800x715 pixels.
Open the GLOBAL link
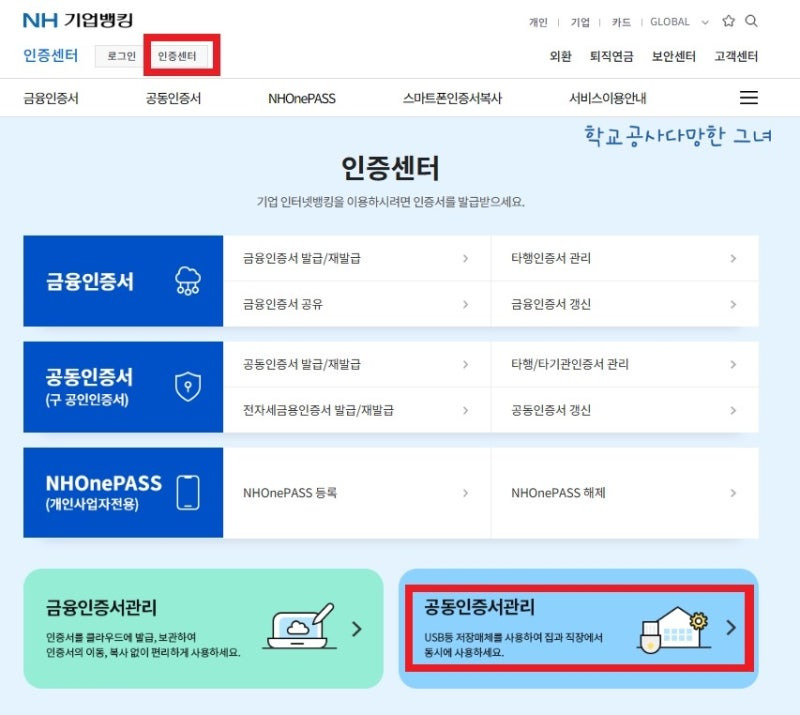[669, 22]
